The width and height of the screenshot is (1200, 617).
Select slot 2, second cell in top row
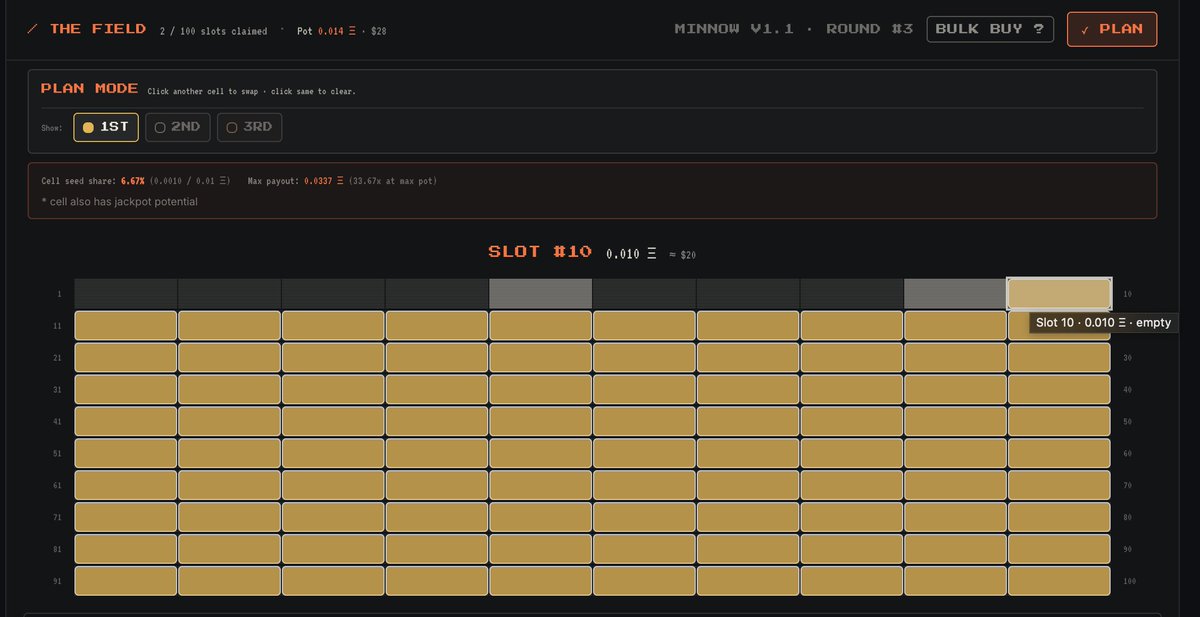click(x=230, y=294)
